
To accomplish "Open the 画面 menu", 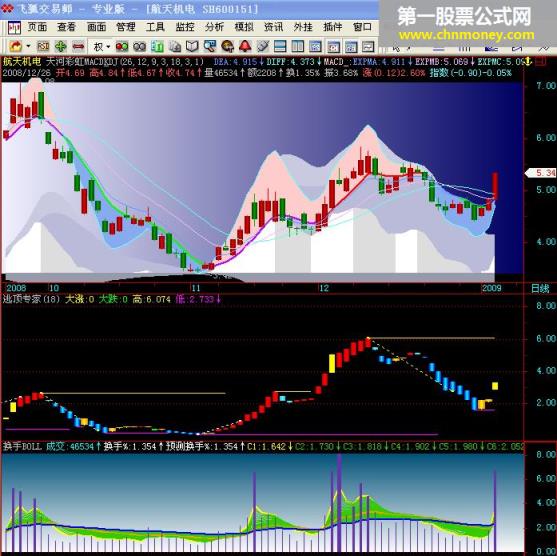I will click(x=96, y=27).
